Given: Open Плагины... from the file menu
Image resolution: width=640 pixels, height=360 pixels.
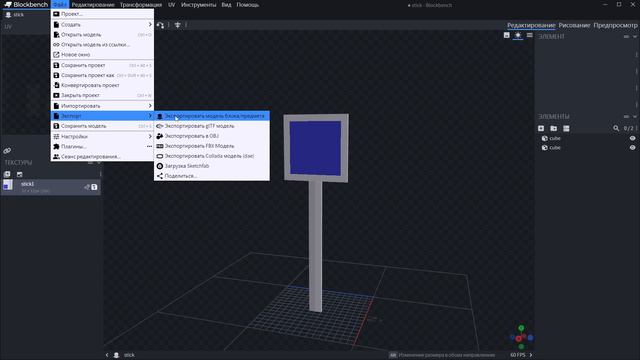Looking at the screenshot, I should (102, 147).
